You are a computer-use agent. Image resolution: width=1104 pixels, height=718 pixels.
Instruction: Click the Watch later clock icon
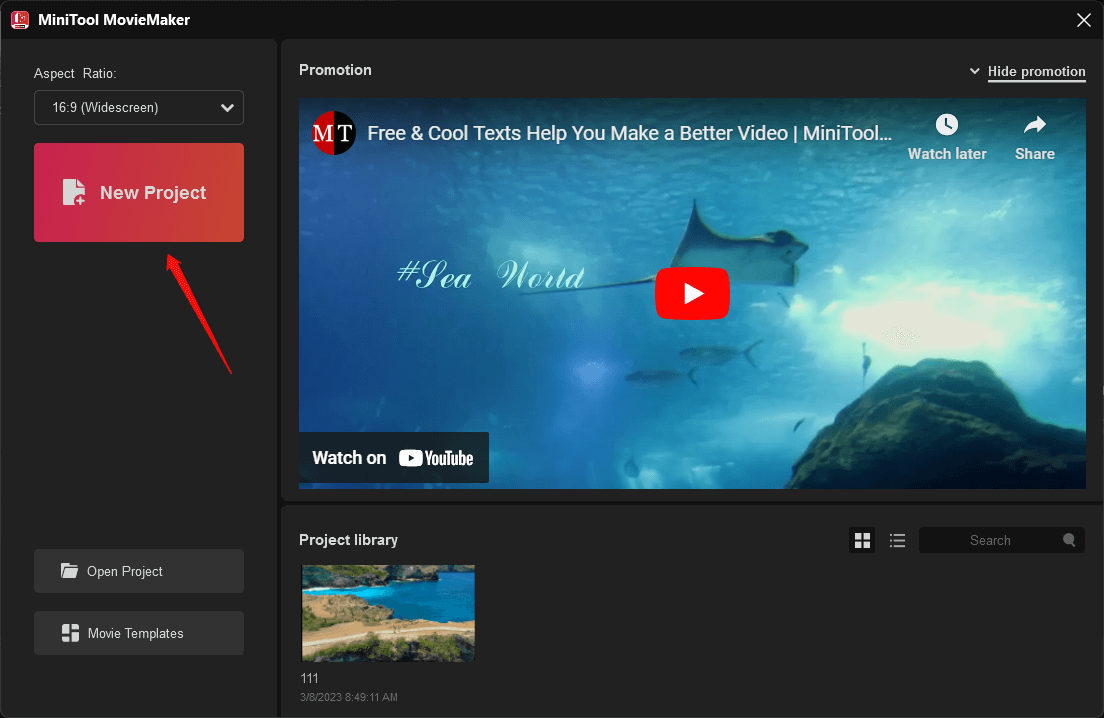point(946,125)
